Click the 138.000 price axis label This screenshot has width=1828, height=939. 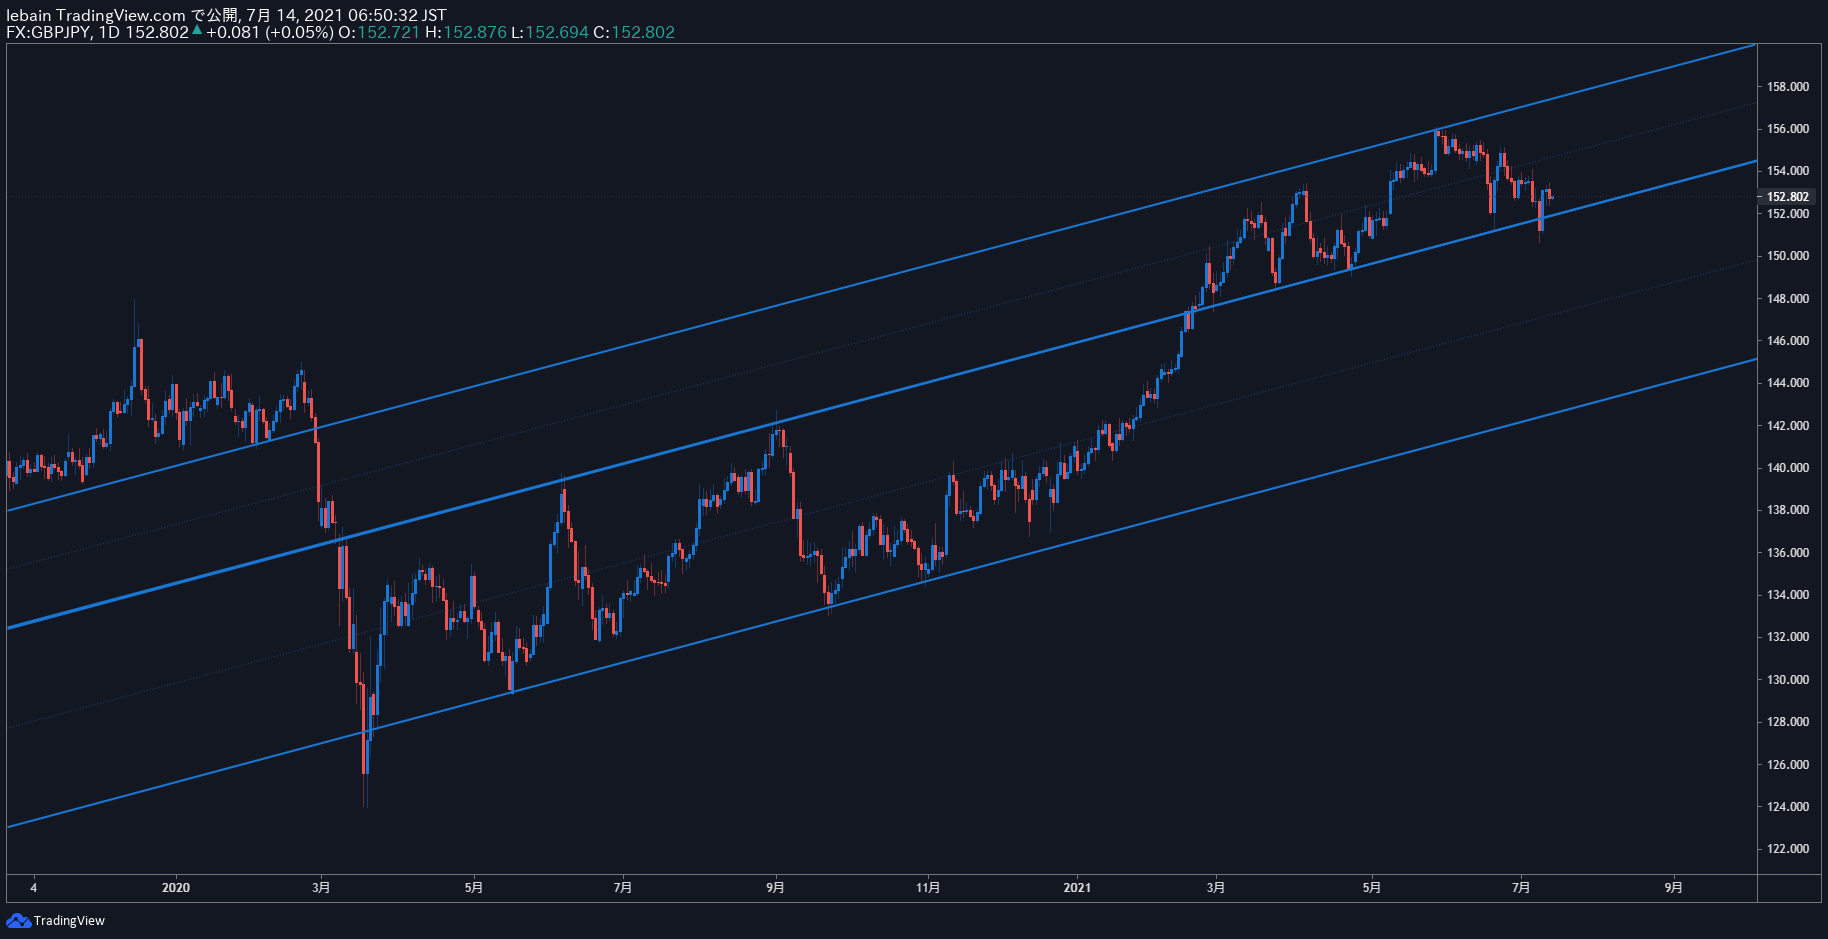coord(1788,510)
